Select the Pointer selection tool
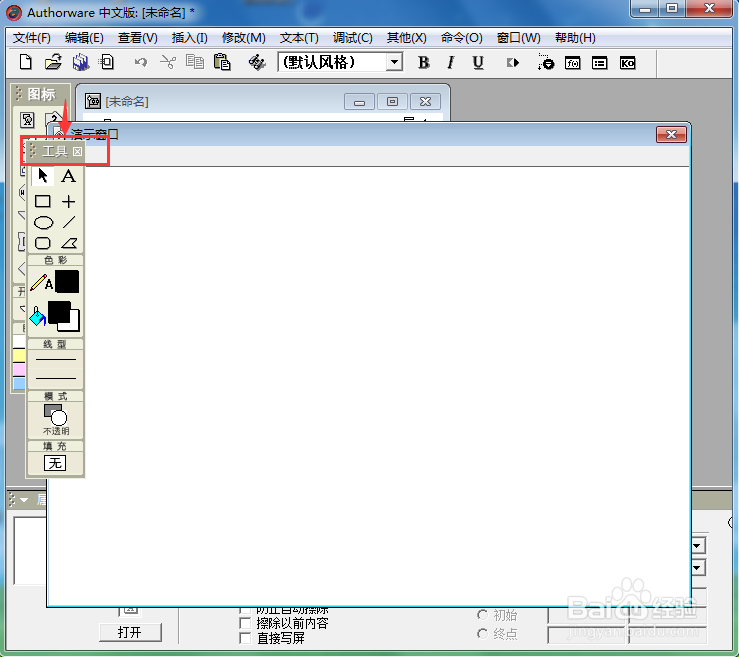Image resolution: width=739 pixels, height=657 pixels. pyautogui.click(x=43, y=176)
